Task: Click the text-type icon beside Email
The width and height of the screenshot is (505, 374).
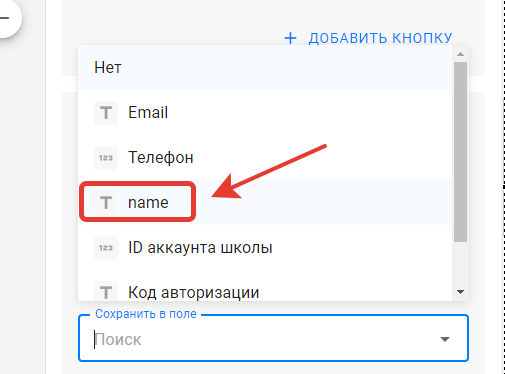Action: click(x=106, y=113)
